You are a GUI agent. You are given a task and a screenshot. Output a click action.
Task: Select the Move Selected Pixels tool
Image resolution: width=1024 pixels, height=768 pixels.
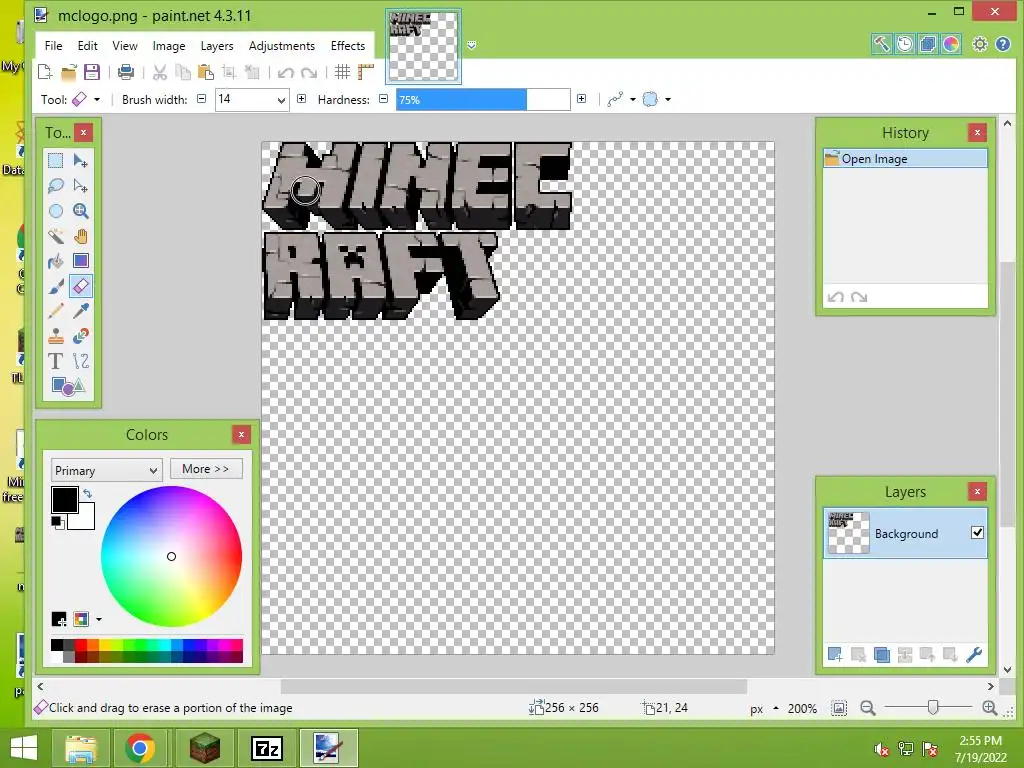tap(80, 161)
